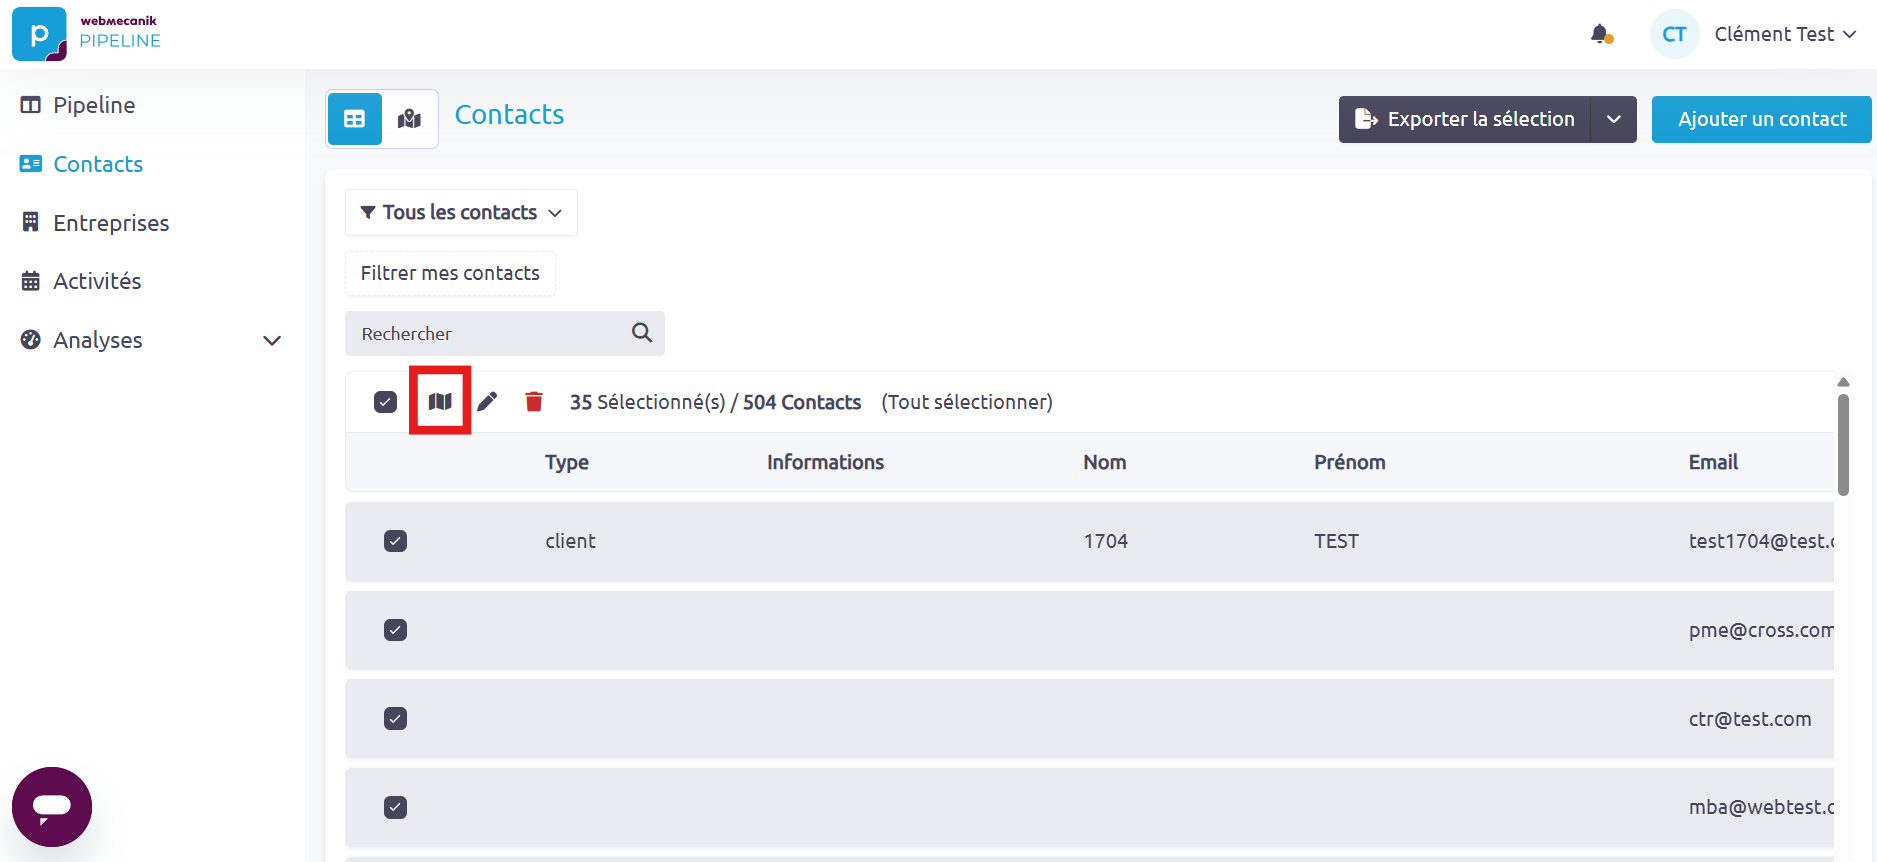Image resolution: width=1877 pixels, height=862 pixels.
Task: Toggle the select-all contacts checkbox
Action: 385,402
